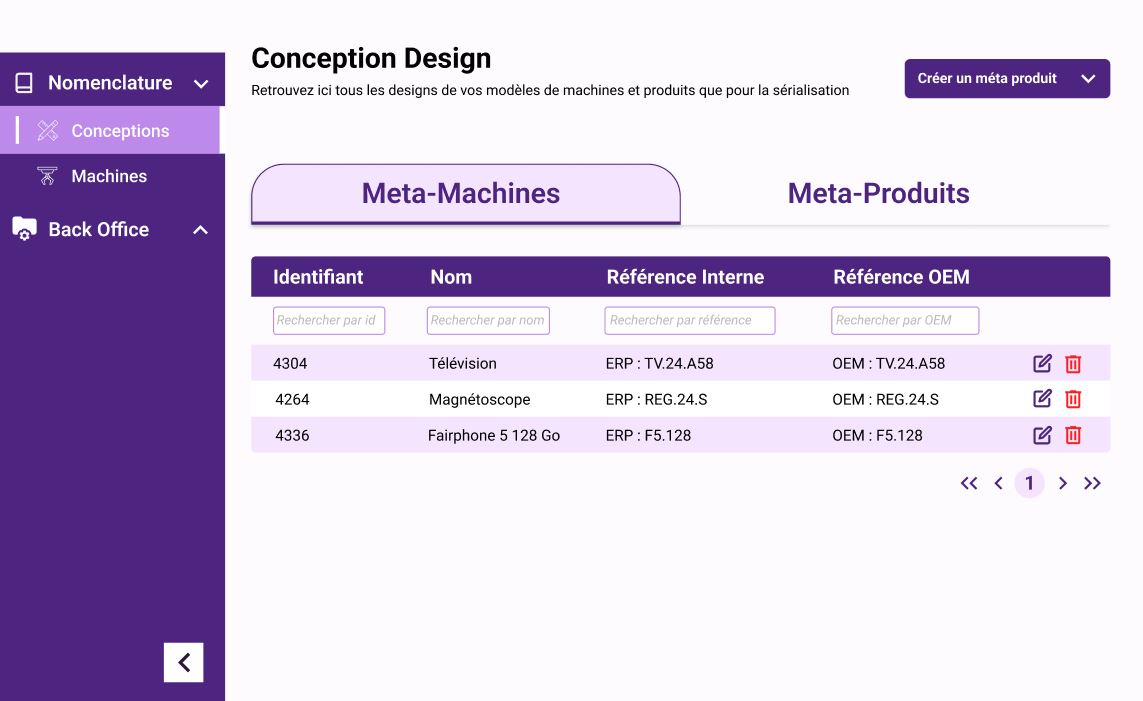Open editor for Fairphone 5 128 Go
The height and width of the screenshot is (701, 1143).
[1042, 435]
